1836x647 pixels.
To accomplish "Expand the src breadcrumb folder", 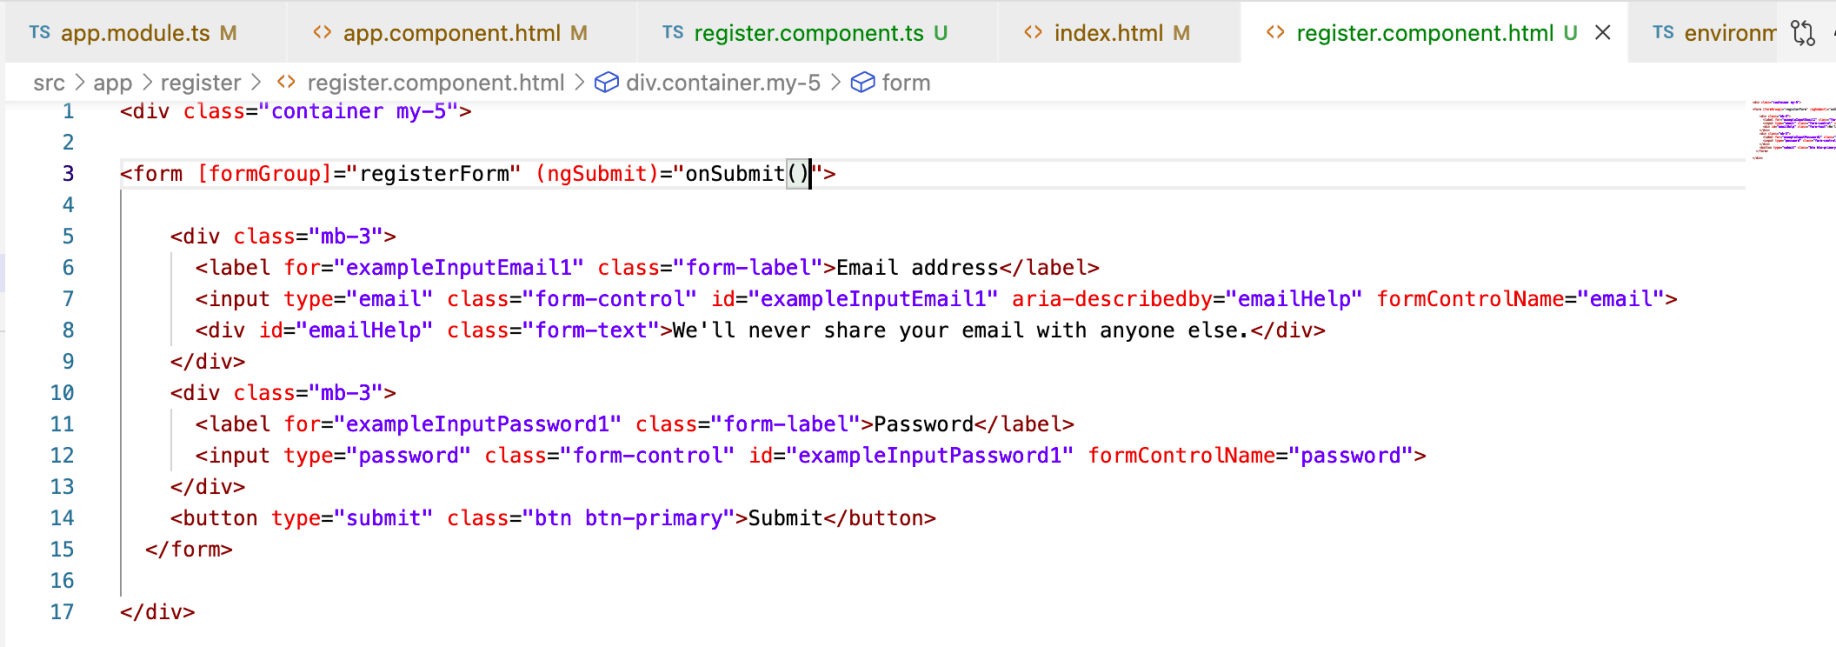I will point(49,83).
